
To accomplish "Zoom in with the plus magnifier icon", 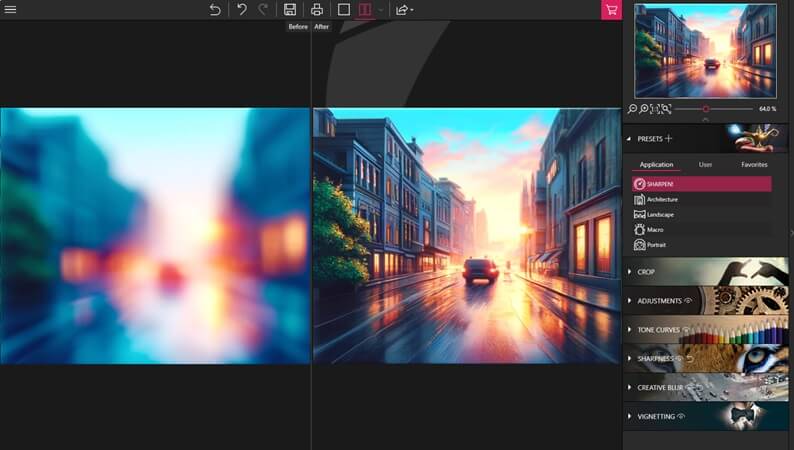I will coord(644,109).
